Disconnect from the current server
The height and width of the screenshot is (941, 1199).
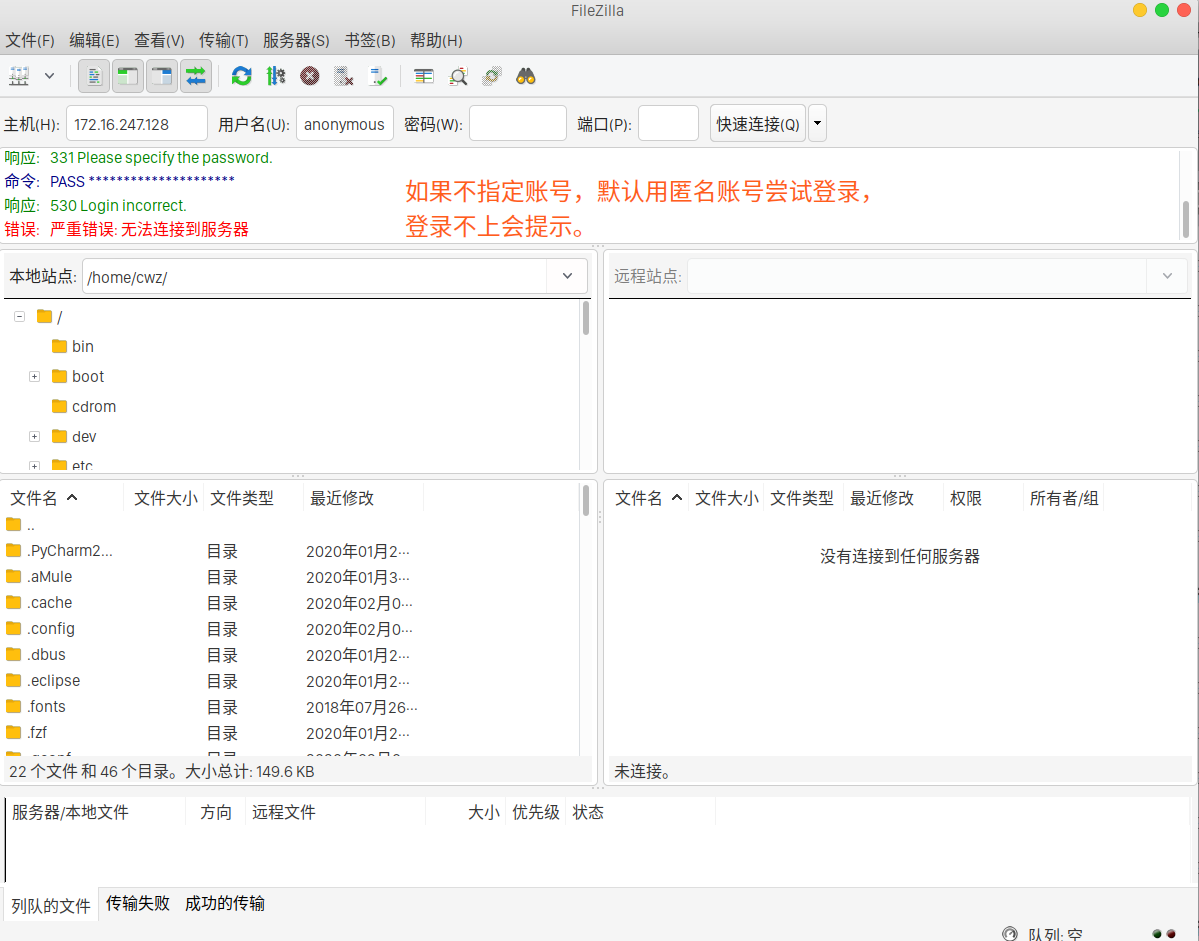point(344,76)
